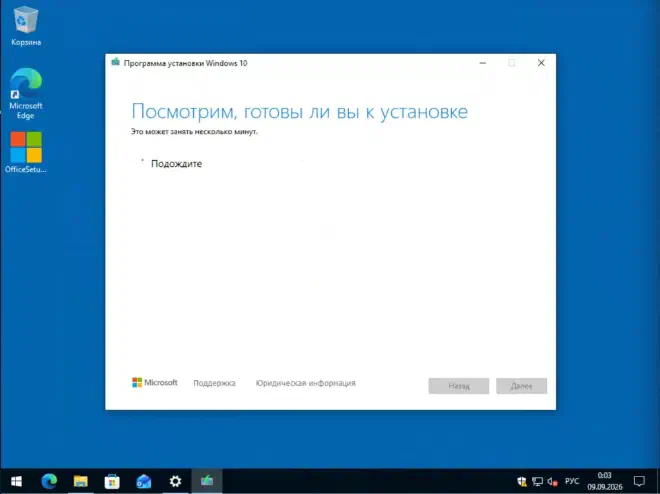Close the Windows 10 Setup window
This screenshot has width=660, height=494.
(541, 63)
